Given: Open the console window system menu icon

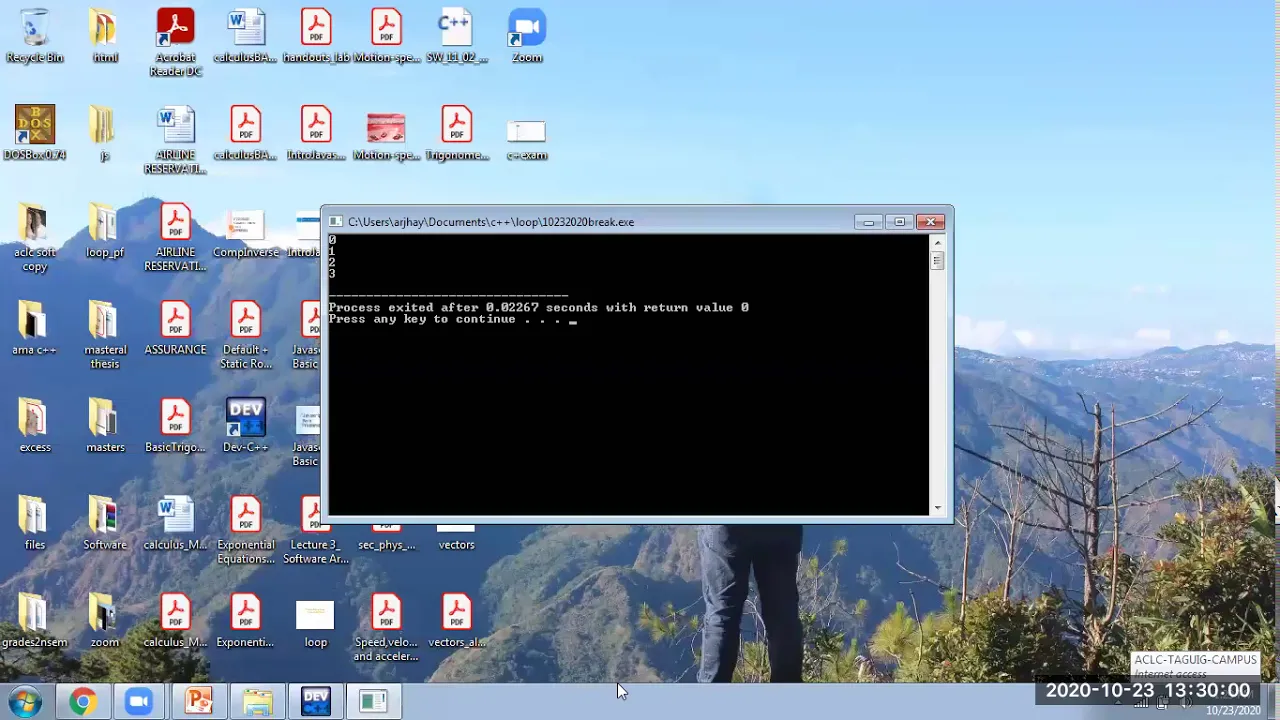Looking at the screenshot, I should pyautogui.click(x=337, y=222).
